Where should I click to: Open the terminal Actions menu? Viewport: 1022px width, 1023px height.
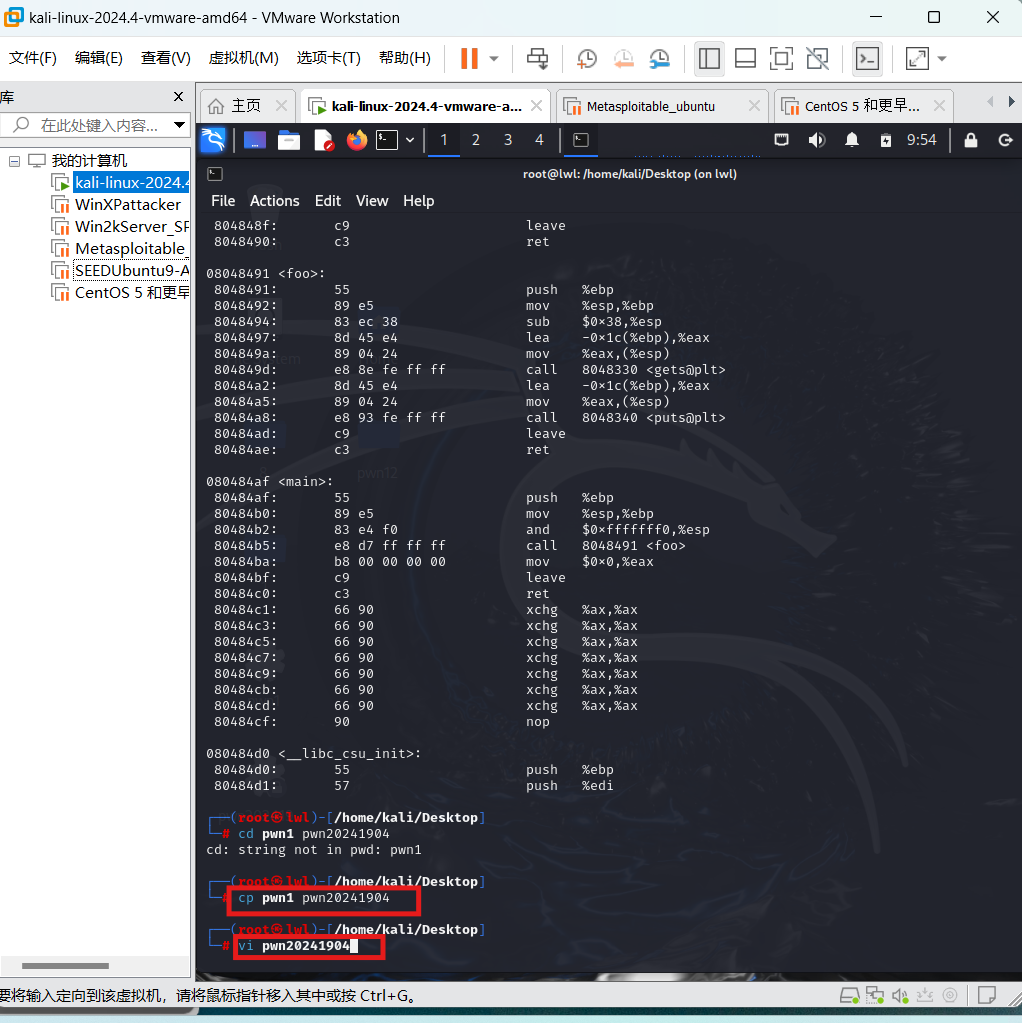pos(275,201)
